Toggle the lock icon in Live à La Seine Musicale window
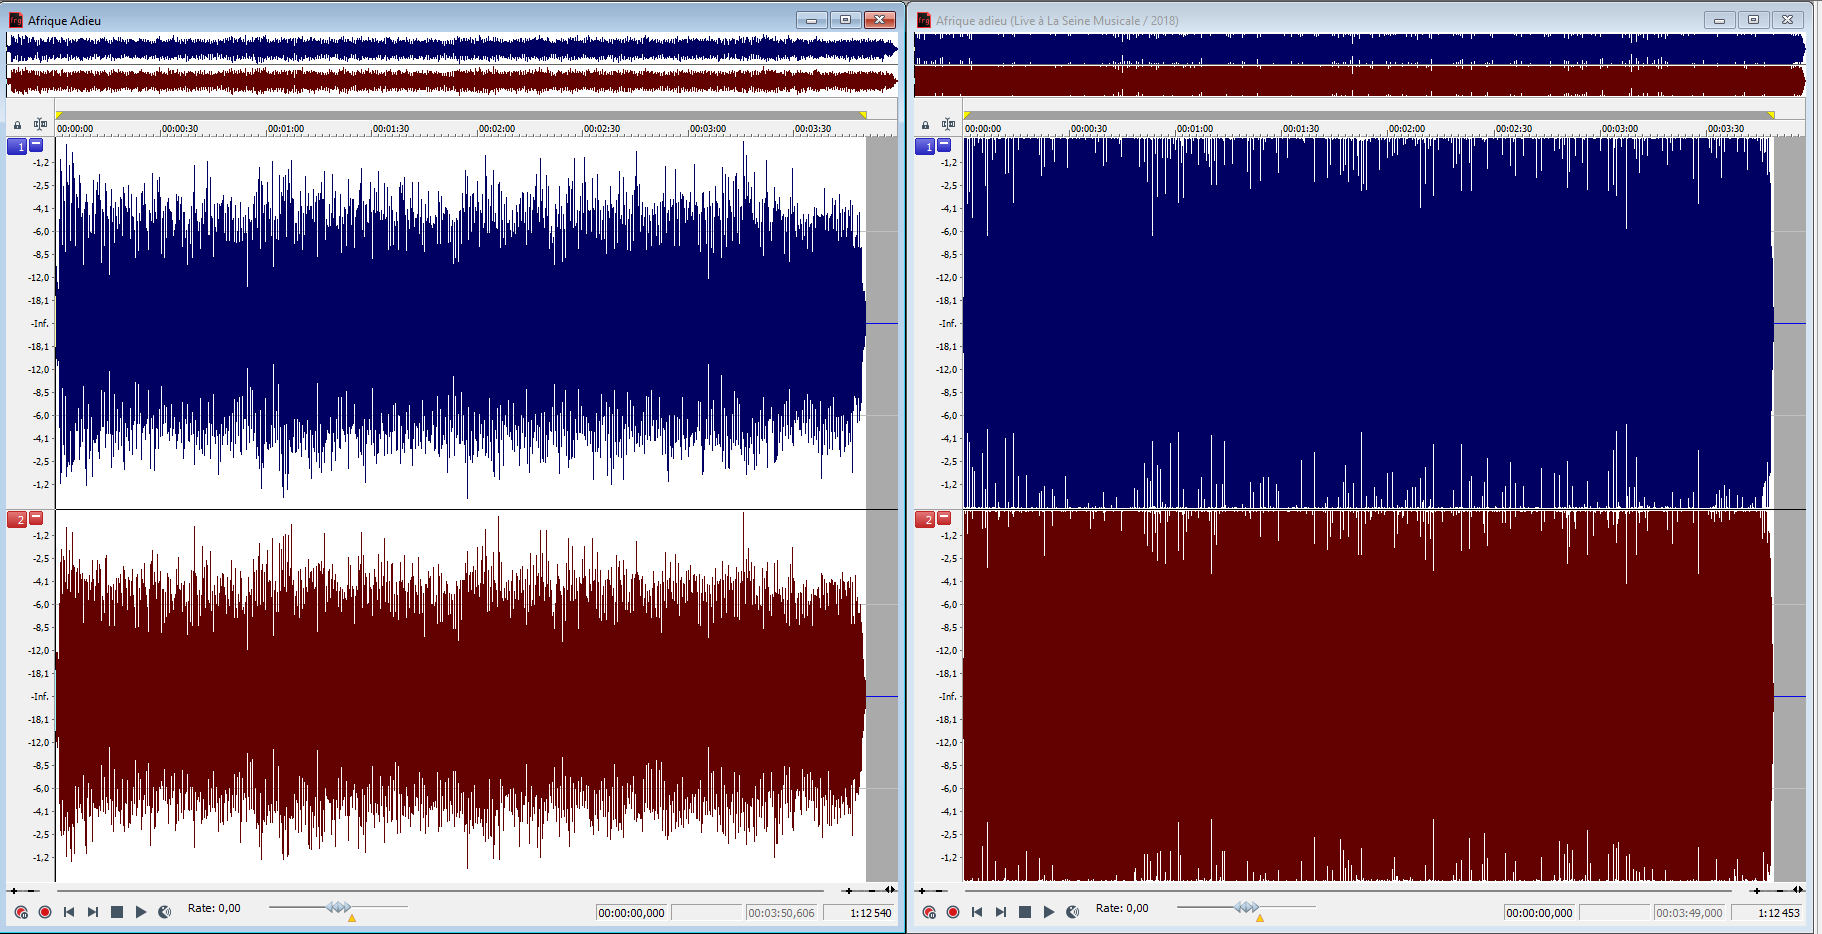Image resolution: width=1822 pixels, height=934 pixels. click(x=925, y=126)
